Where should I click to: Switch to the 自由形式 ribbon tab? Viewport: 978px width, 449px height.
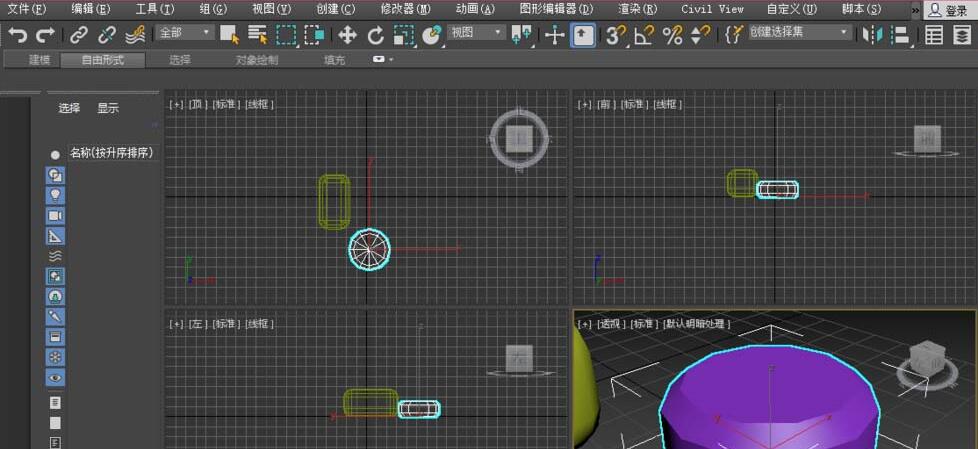click(x=102, y=60)
